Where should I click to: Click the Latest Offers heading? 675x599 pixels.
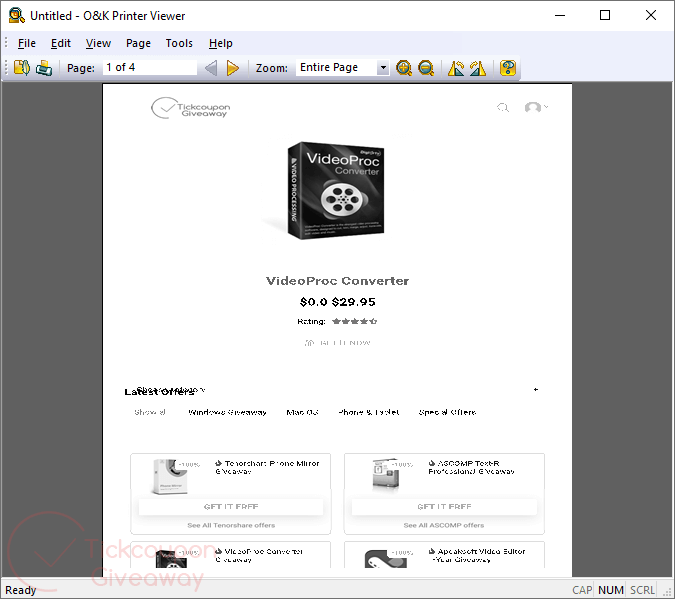pos(159,392)
